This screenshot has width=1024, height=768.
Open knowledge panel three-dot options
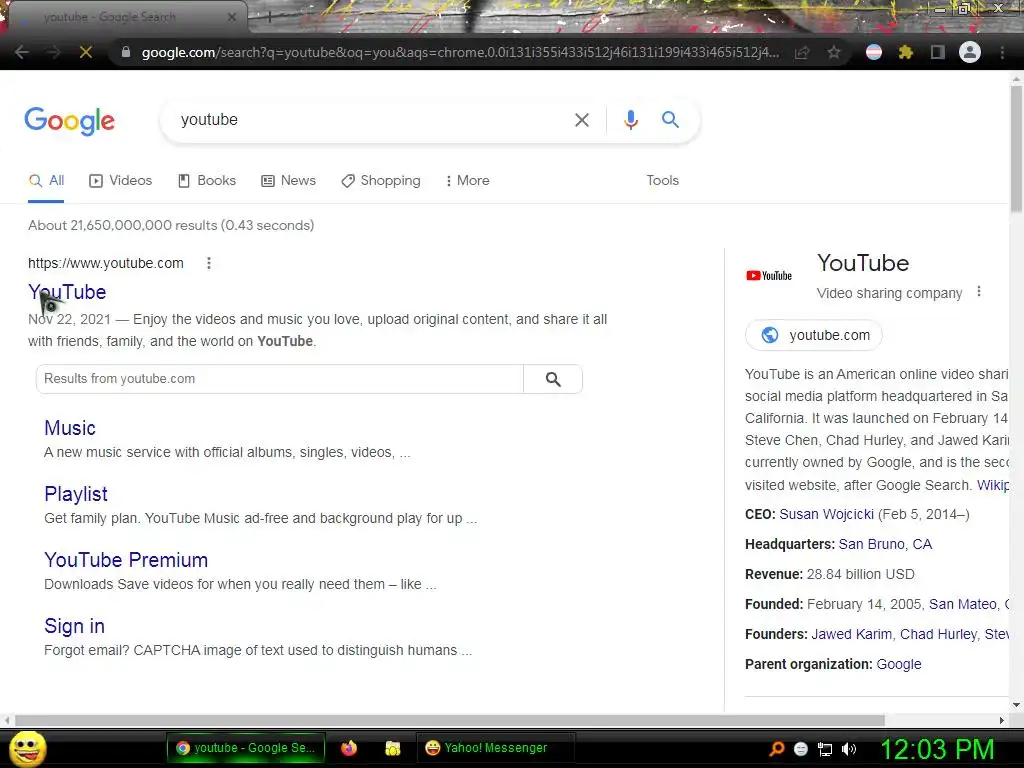coord(978,291)
